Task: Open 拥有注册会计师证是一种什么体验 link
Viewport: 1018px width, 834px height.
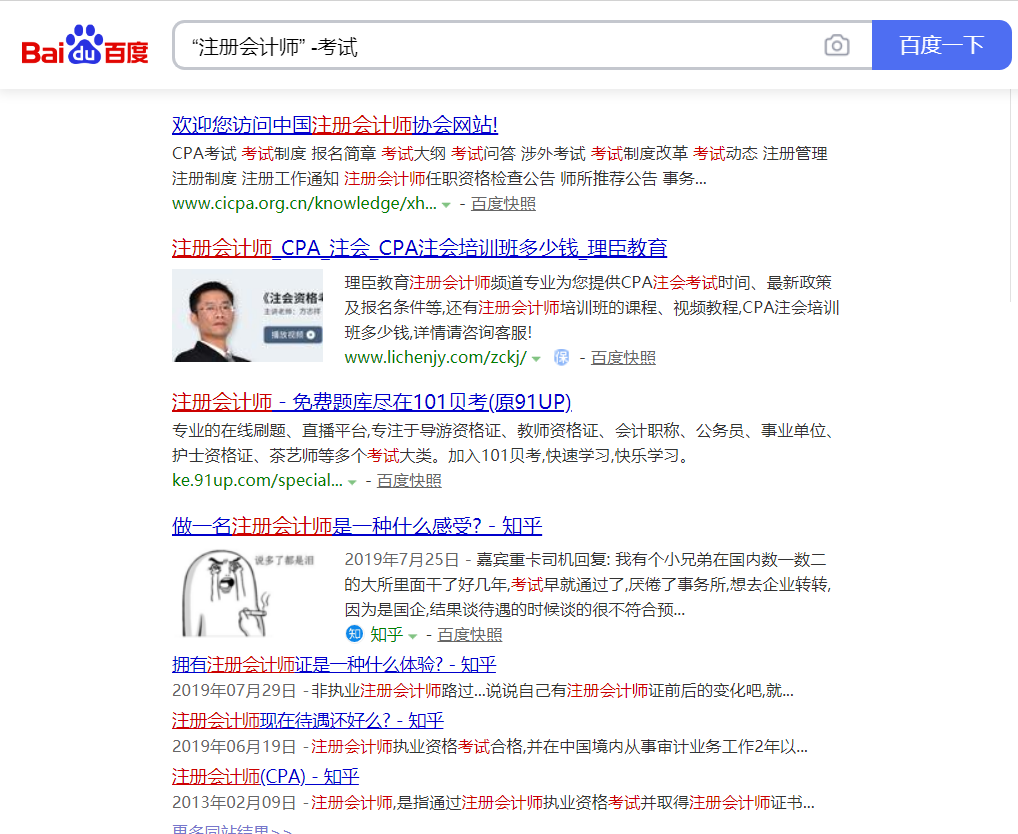Action: (334, 665)
